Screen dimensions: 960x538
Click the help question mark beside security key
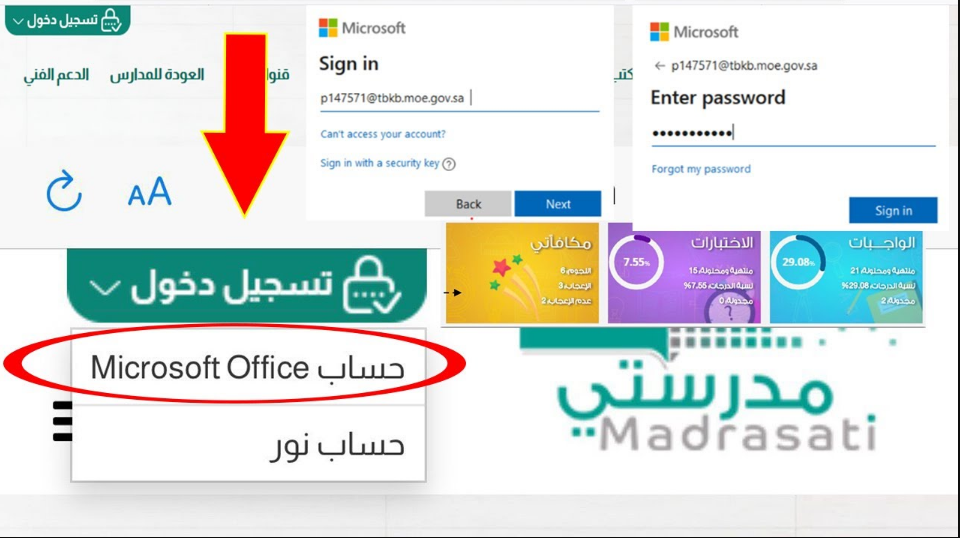point(449,164)
